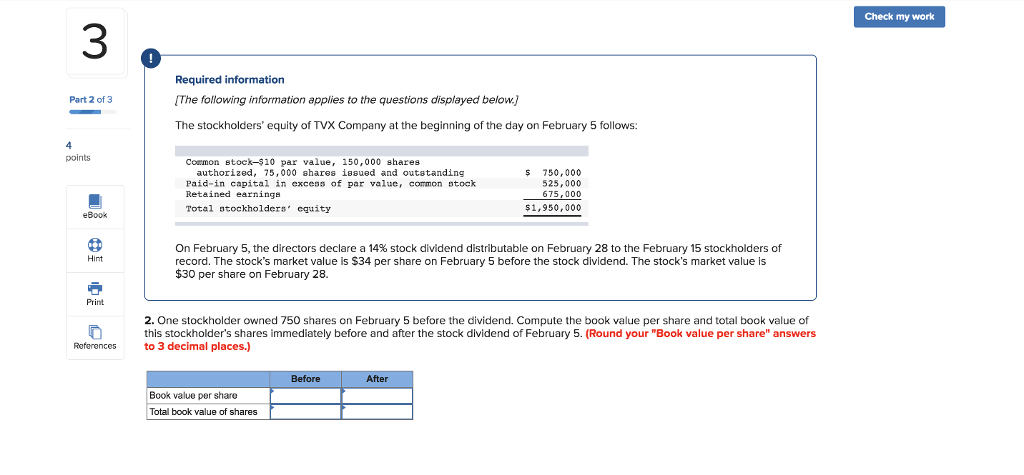Click the 525,000 paid-in capital value
Screen dimensions: 1024x475
[x=562, y=183]
